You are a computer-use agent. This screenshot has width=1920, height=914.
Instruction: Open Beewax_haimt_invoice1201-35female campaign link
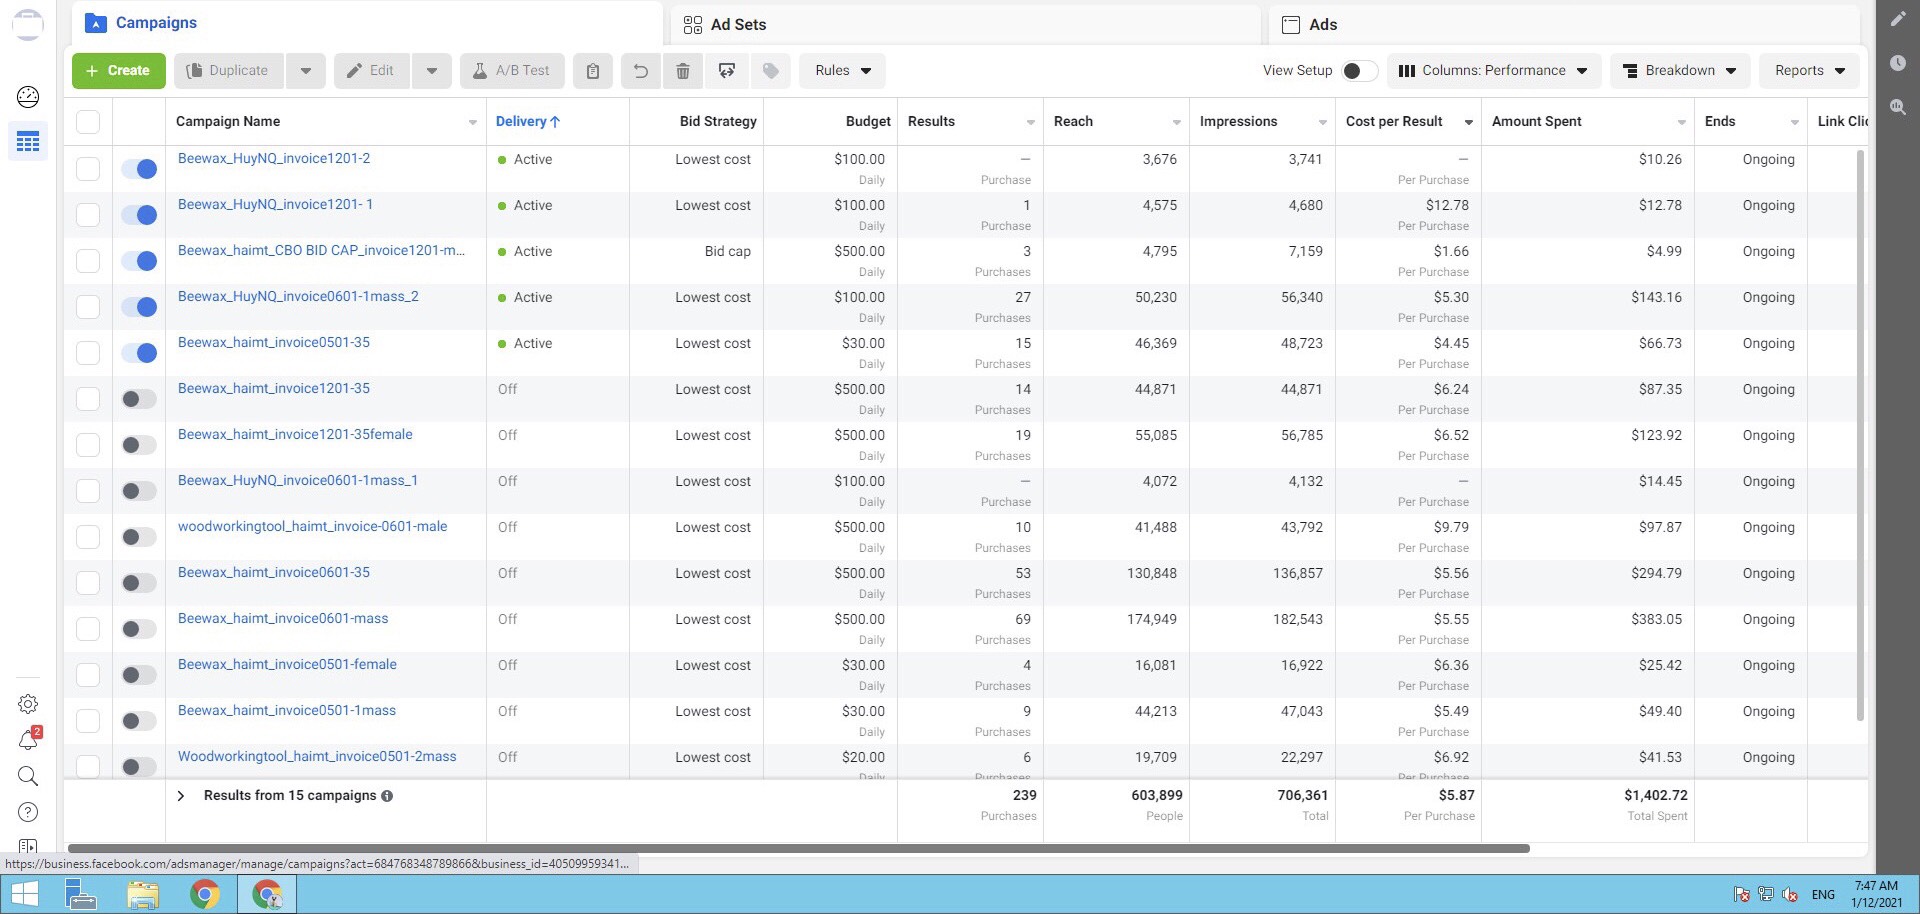click(x=295, y=435)
